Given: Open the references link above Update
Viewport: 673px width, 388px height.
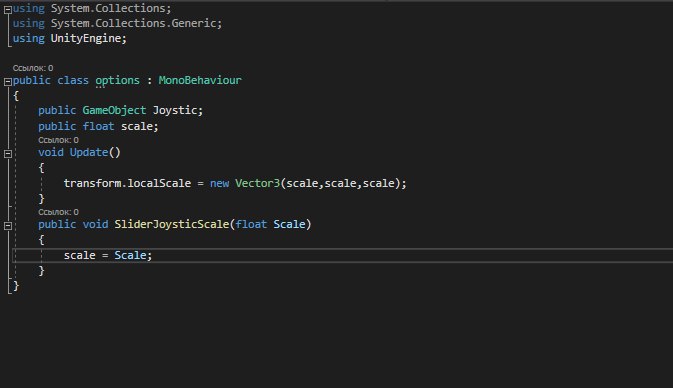Looking at the screenshot, I should [58, 140].
